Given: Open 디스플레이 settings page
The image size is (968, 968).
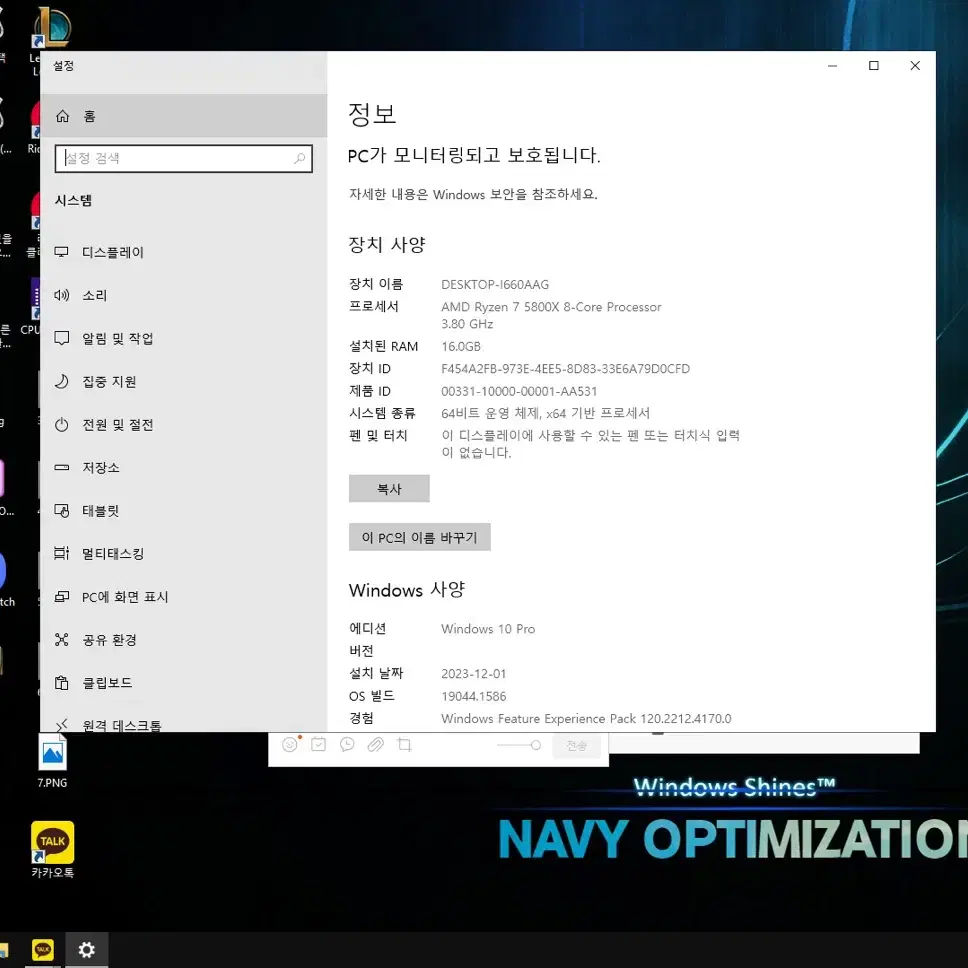Looking at the screenshot, I should coord(183,252).
